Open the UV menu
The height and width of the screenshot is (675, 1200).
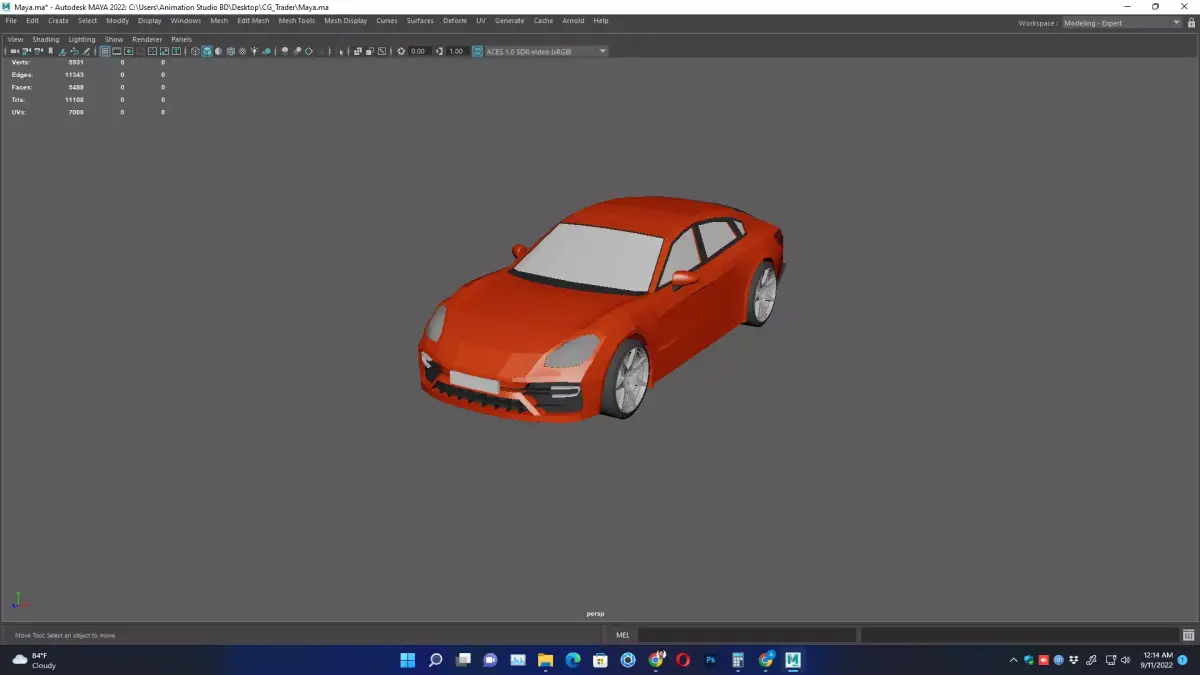[481, 21]
